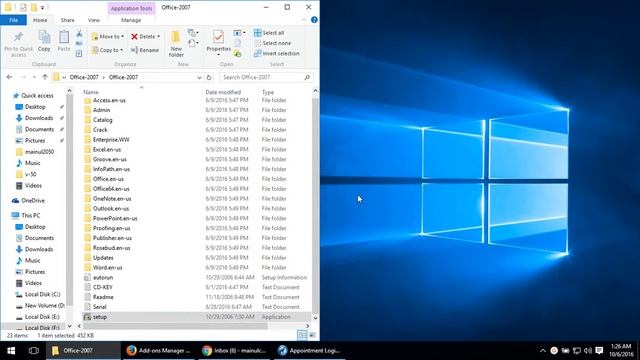The image size is (640, 360).
Task: Click the Back navigation arrow
Action: 9,77
